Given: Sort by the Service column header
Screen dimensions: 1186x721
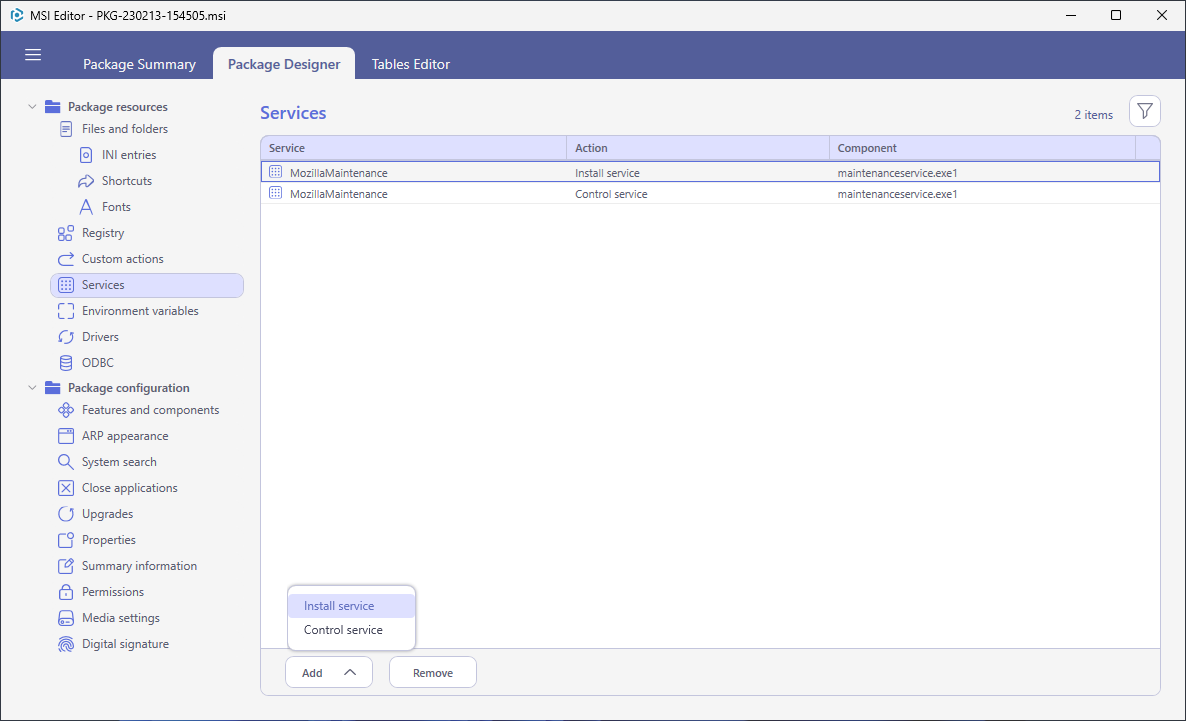Looking at the screenshot, I should click(414, 148).
